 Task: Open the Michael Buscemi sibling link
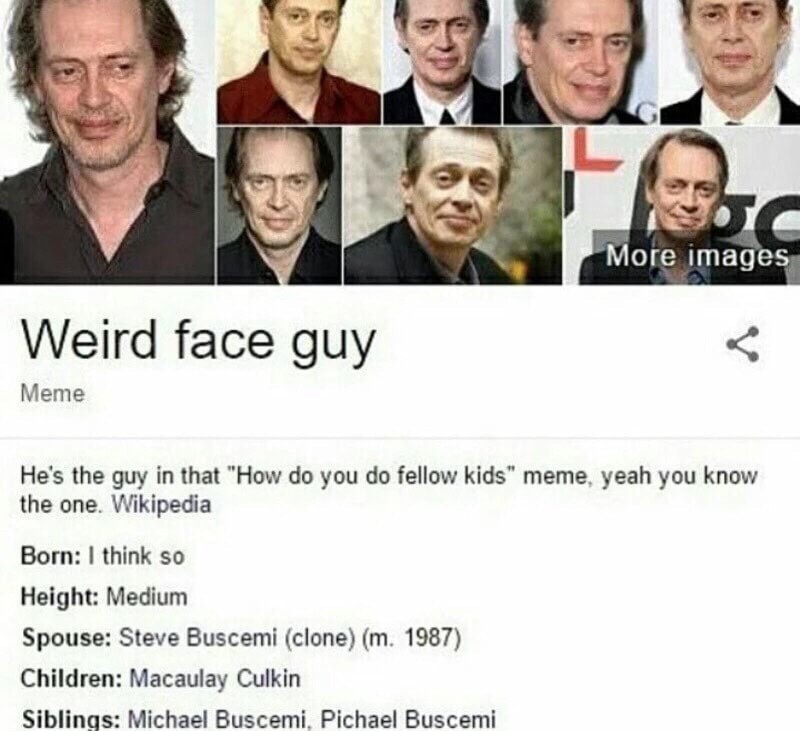[217, 719]
